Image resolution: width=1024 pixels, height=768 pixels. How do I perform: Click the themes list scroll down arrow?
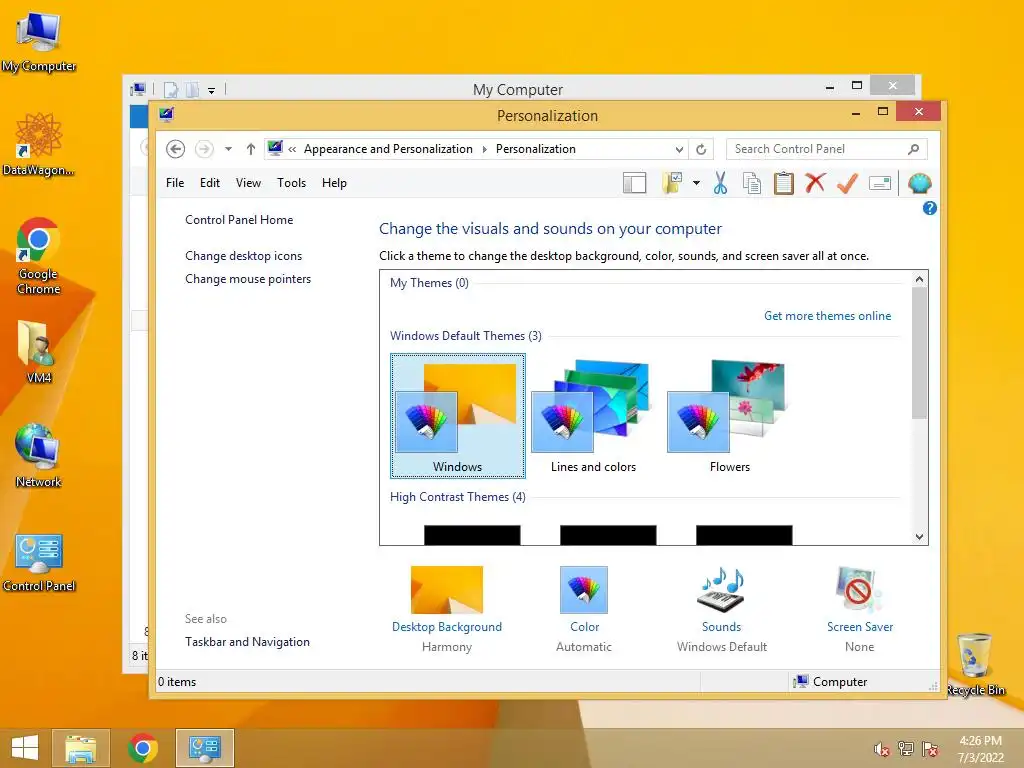point(920,537)
